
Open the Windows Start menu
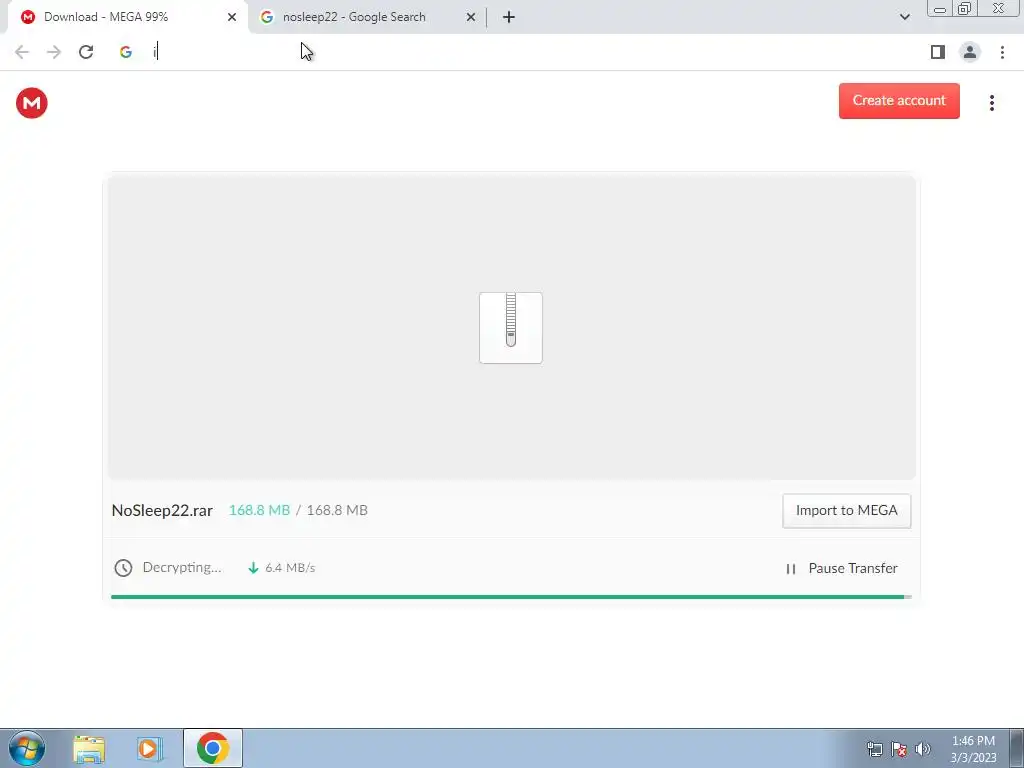(27, 748)
